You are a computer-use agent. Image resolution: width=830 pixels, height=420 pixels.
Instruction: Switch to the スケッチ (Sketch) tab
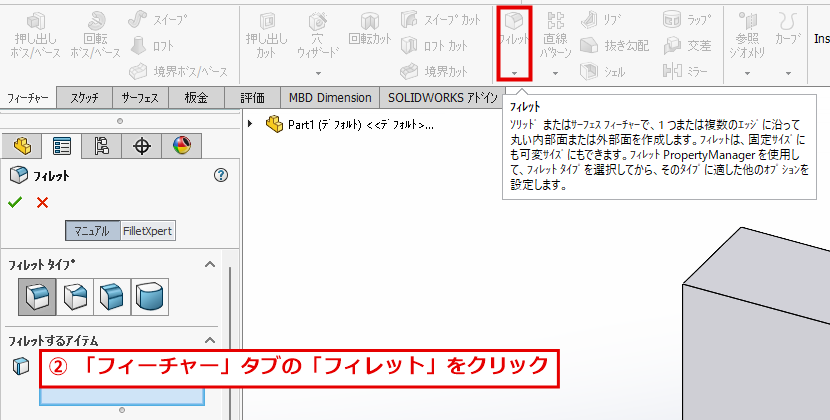(85, 98)
